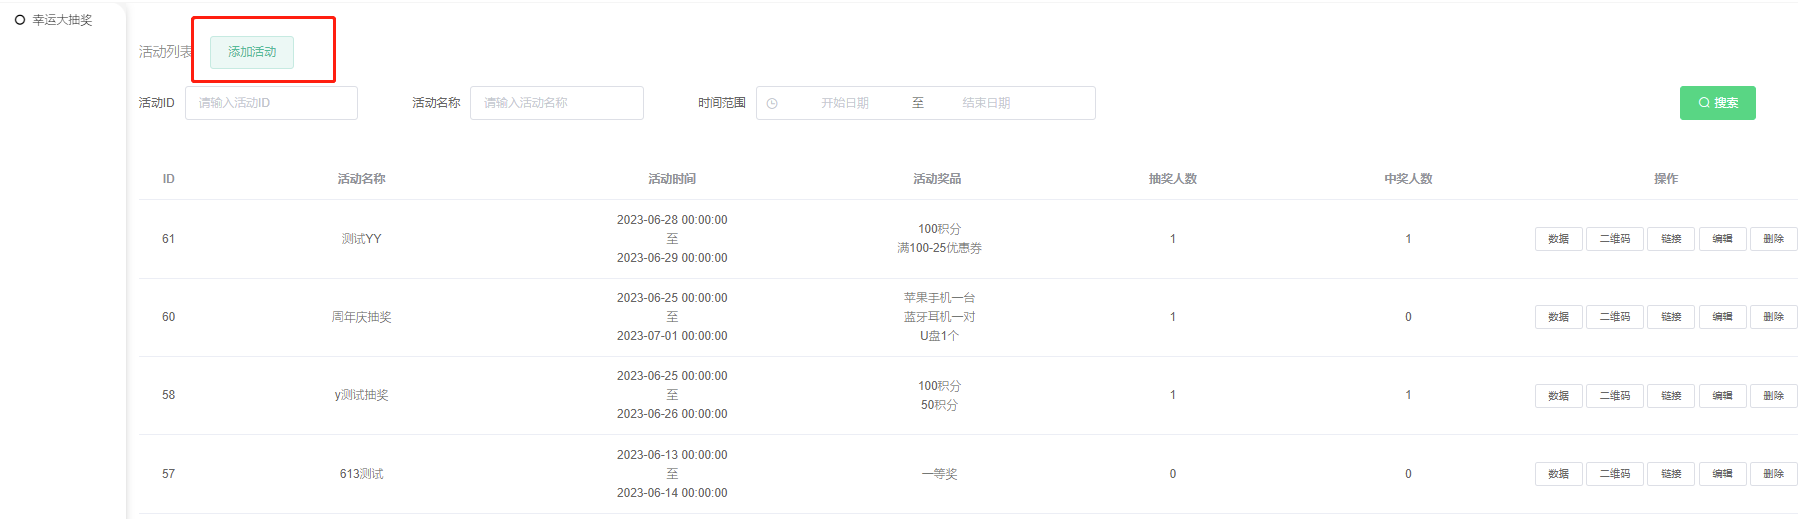
Task: Edit the 周年庆抽奖 activity
Action: point(1722,317)
